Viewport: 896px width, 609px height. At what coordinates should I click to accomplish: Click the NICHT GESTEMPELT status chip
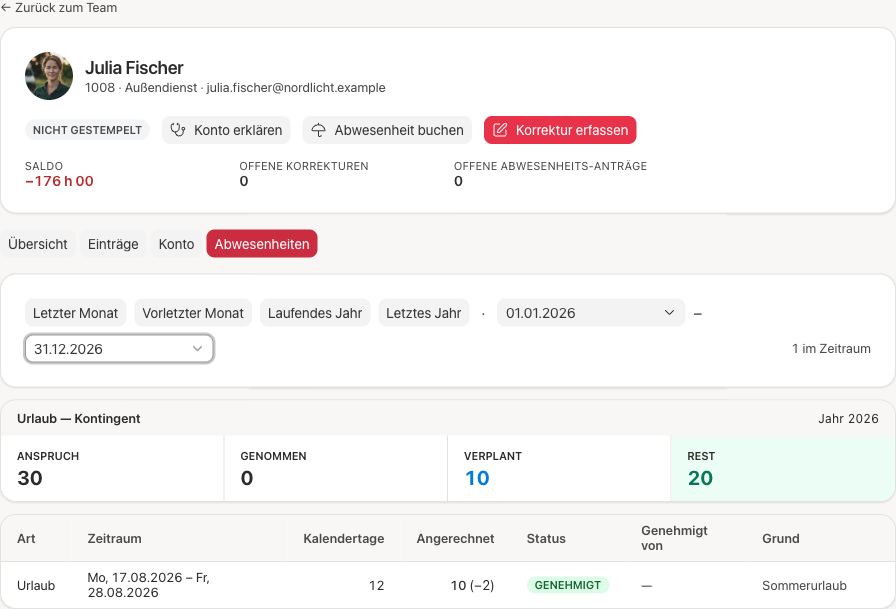coord(87,130)
